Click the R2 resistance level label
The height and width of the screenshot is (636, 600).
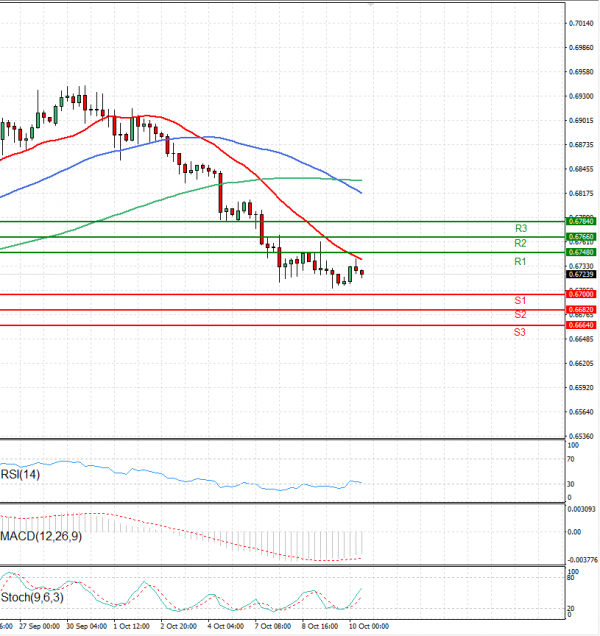520,243
